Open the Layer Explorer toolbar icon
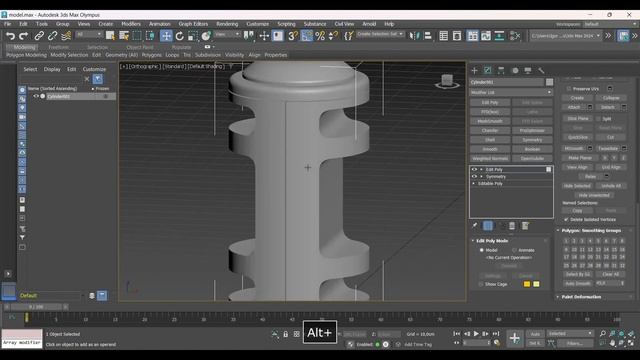Image resolution: width=640 pixels, height=360 pixels. [457, 36]
